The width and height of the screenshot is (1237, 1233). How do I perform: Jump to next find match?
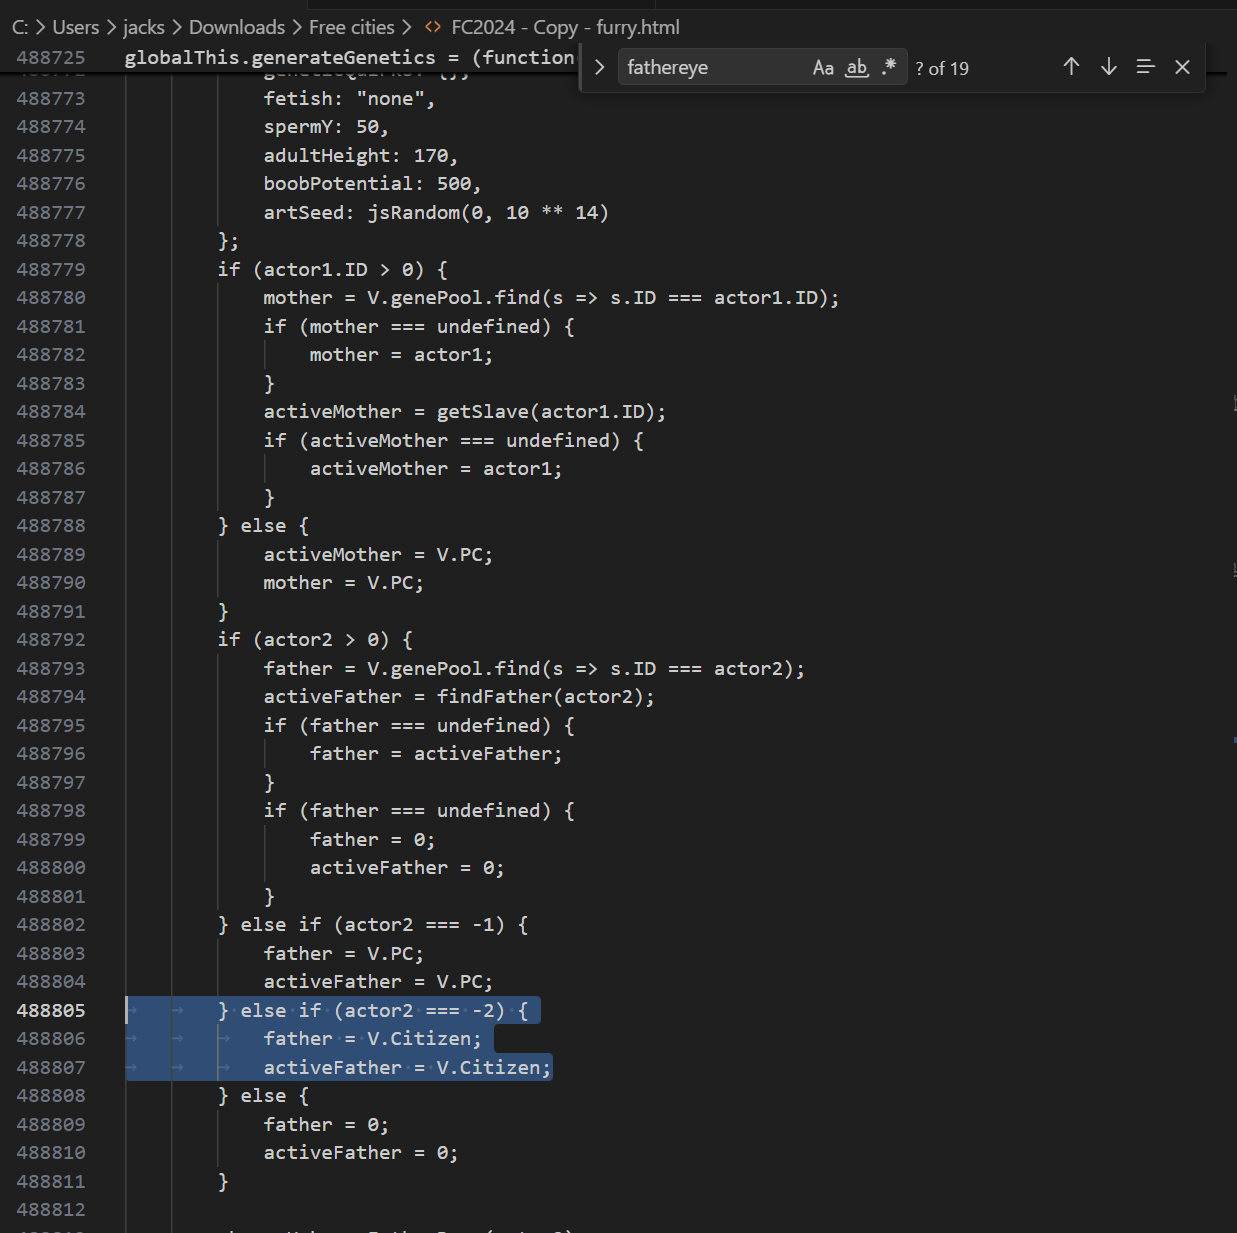tap(1108, 67)
